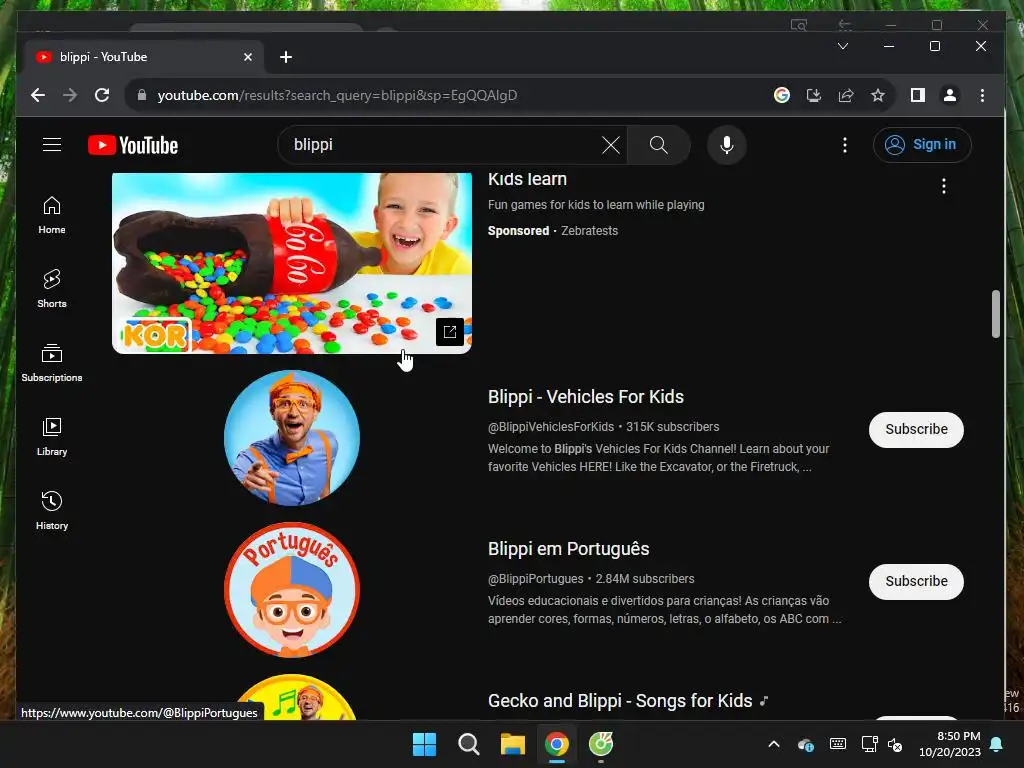Click the address bar URL

337,95
